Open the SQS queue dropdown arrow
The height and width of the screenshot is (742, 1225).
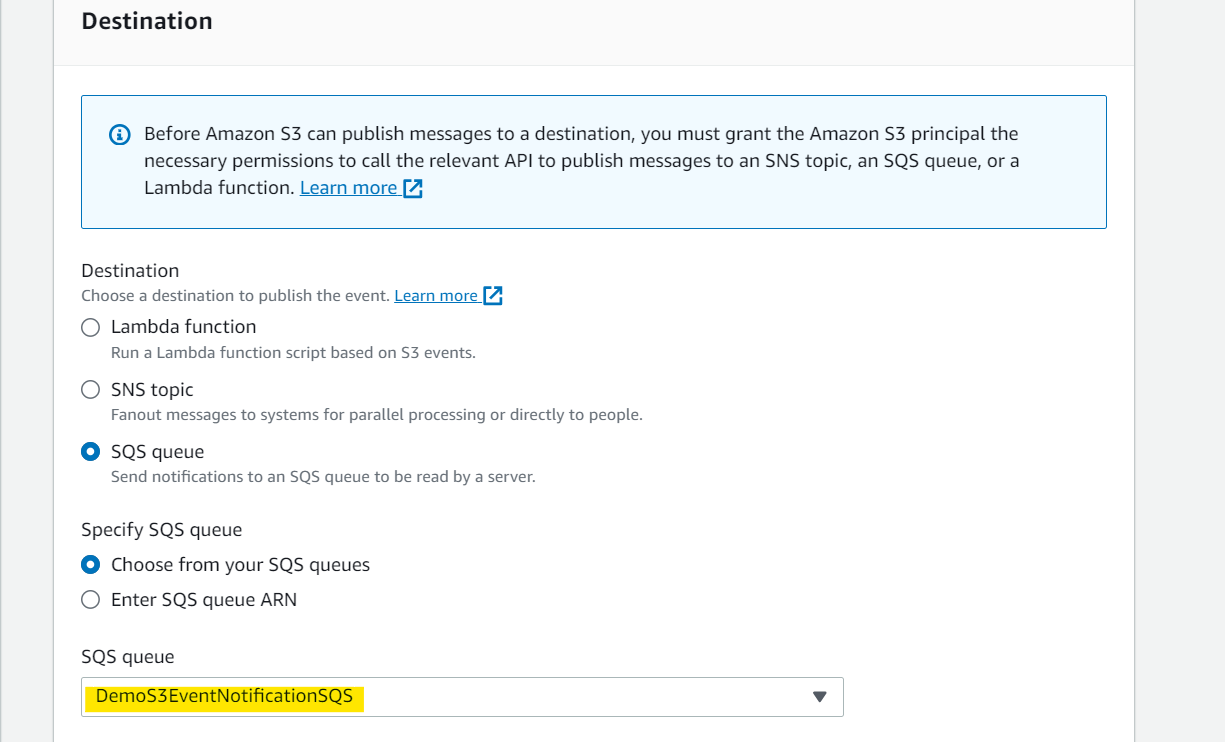click(820, 697)
